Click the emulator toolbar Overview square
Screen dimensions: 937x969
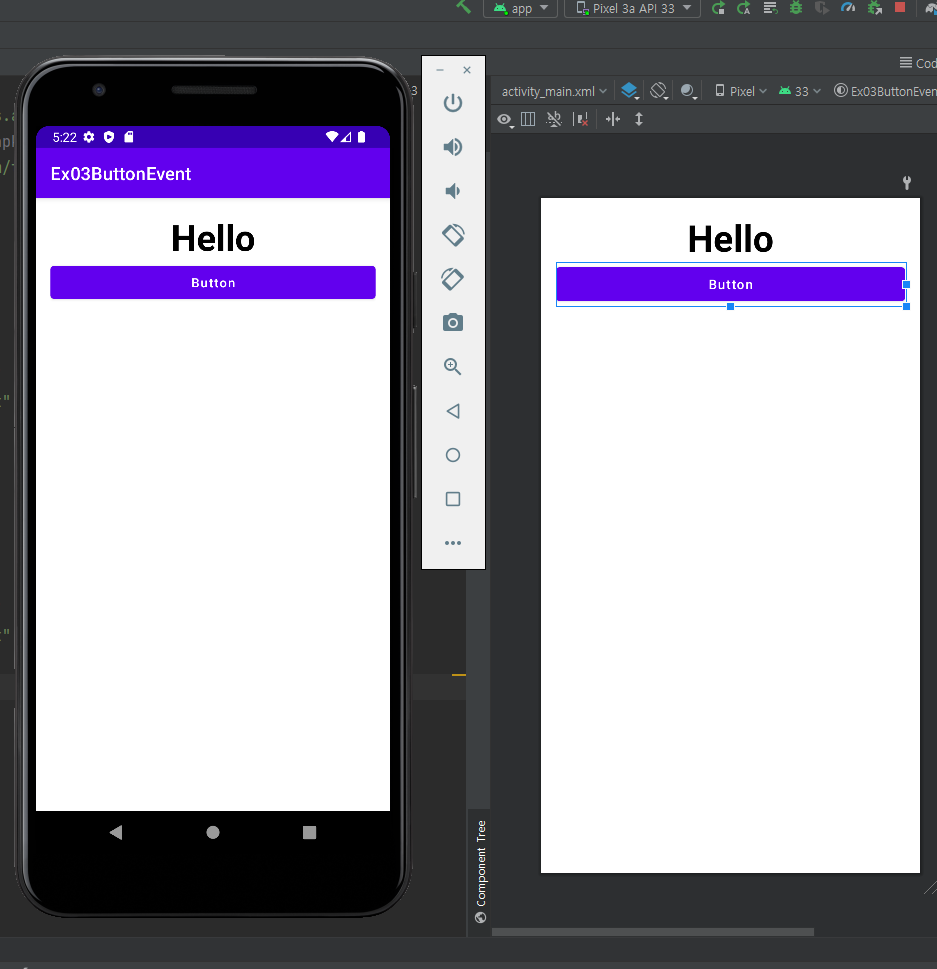(453, 499)
